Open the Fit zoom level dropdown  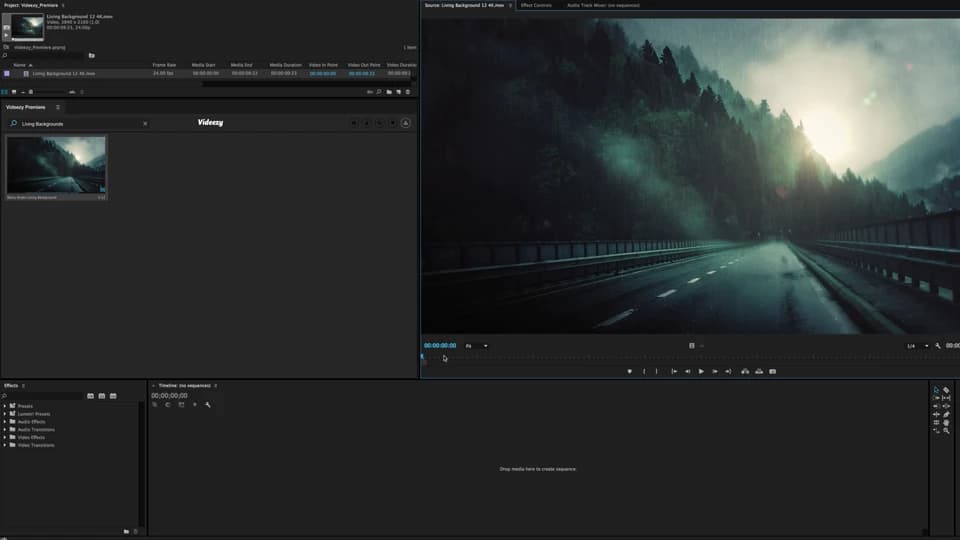point(476,346)
